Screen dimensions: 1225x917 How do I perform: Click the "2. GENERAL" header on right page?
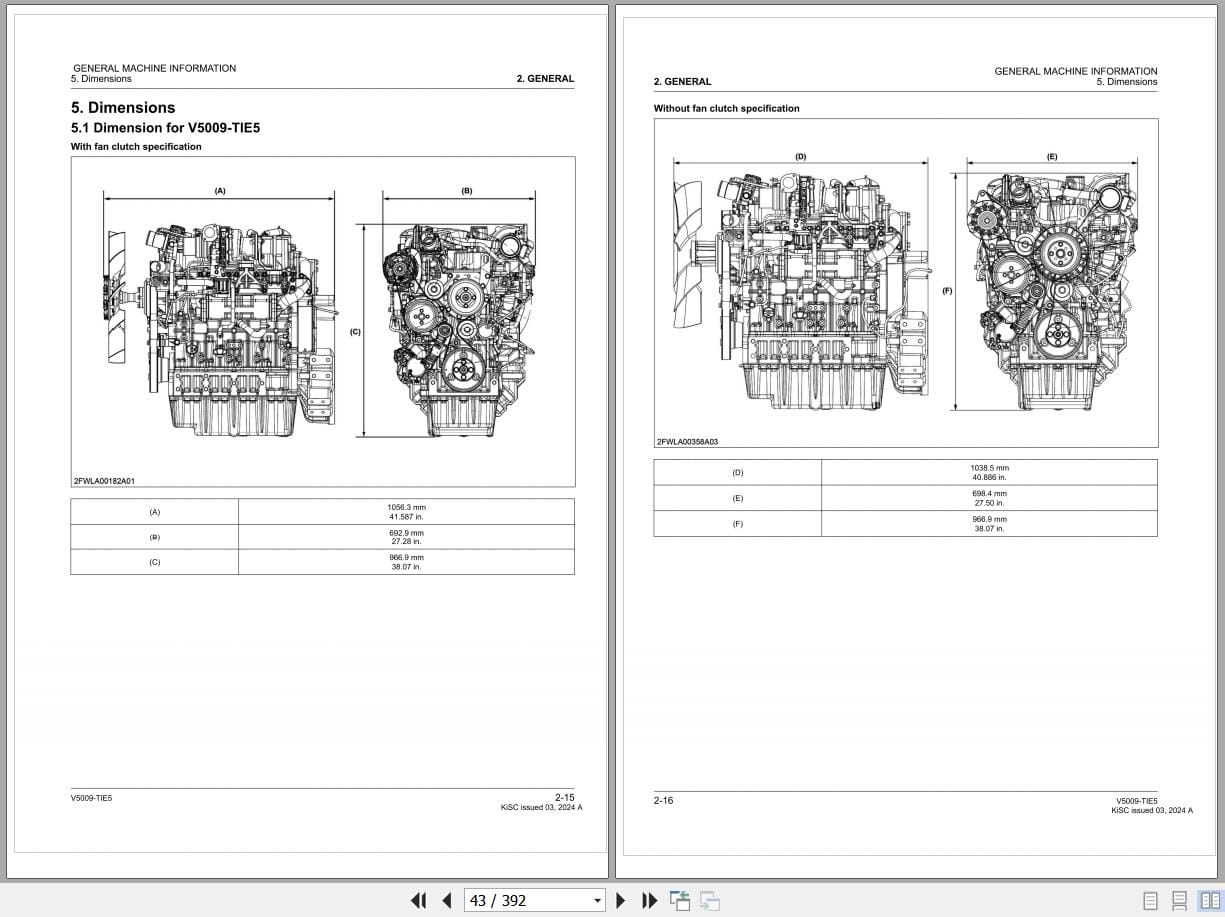pyautogui.click(x=682, y=81)
